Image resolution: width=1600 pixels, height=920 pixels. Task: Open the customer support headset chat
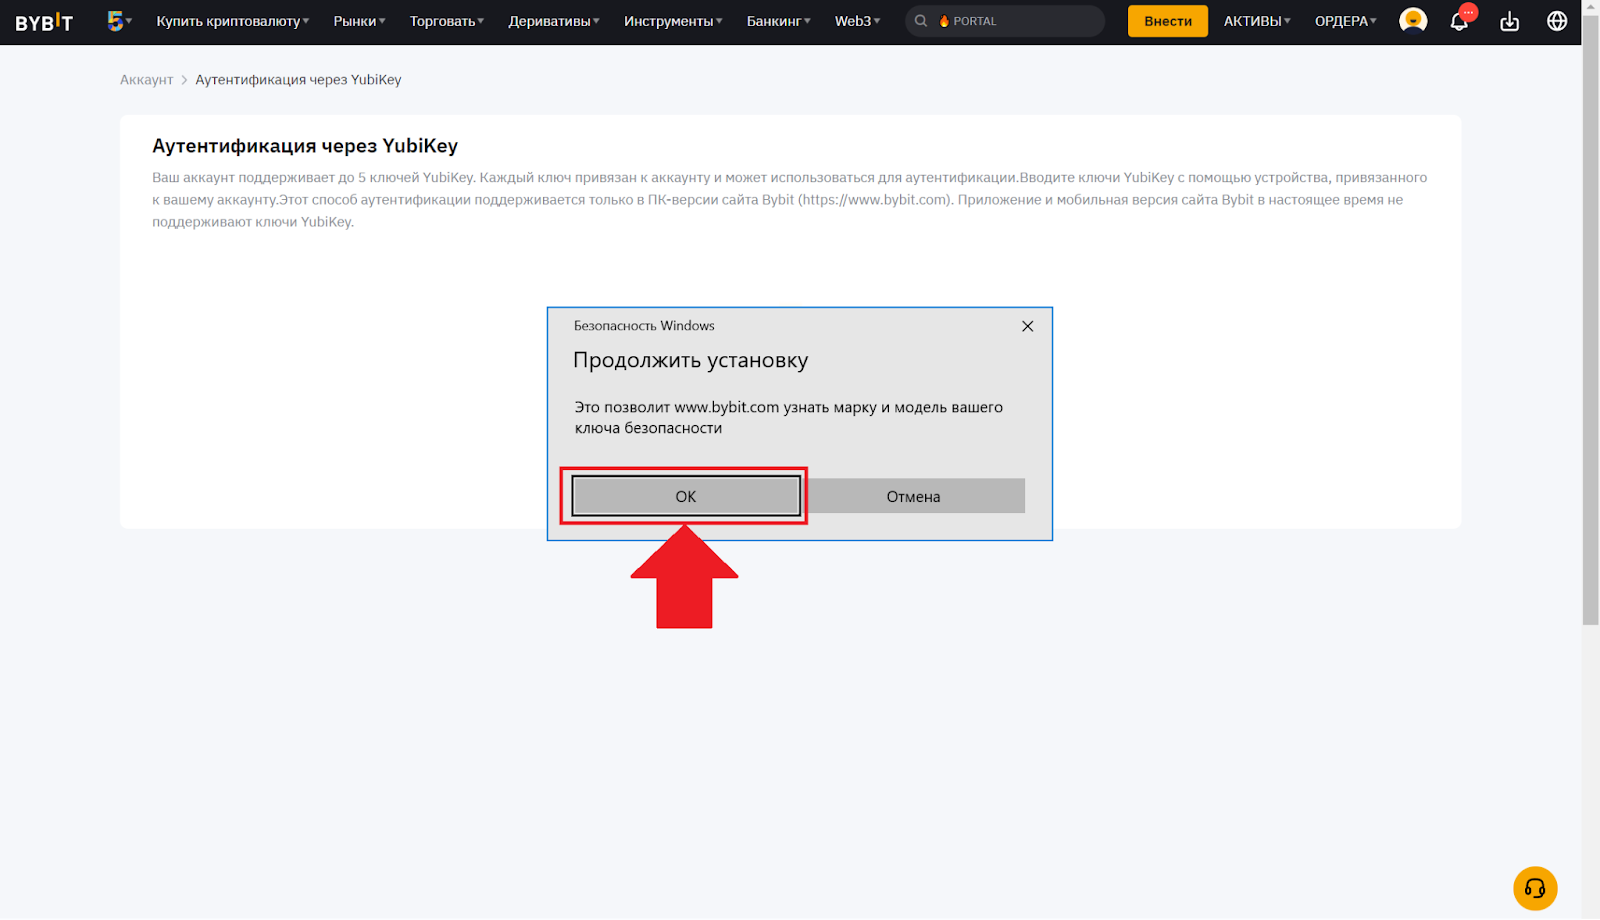tap(1535, 888)
